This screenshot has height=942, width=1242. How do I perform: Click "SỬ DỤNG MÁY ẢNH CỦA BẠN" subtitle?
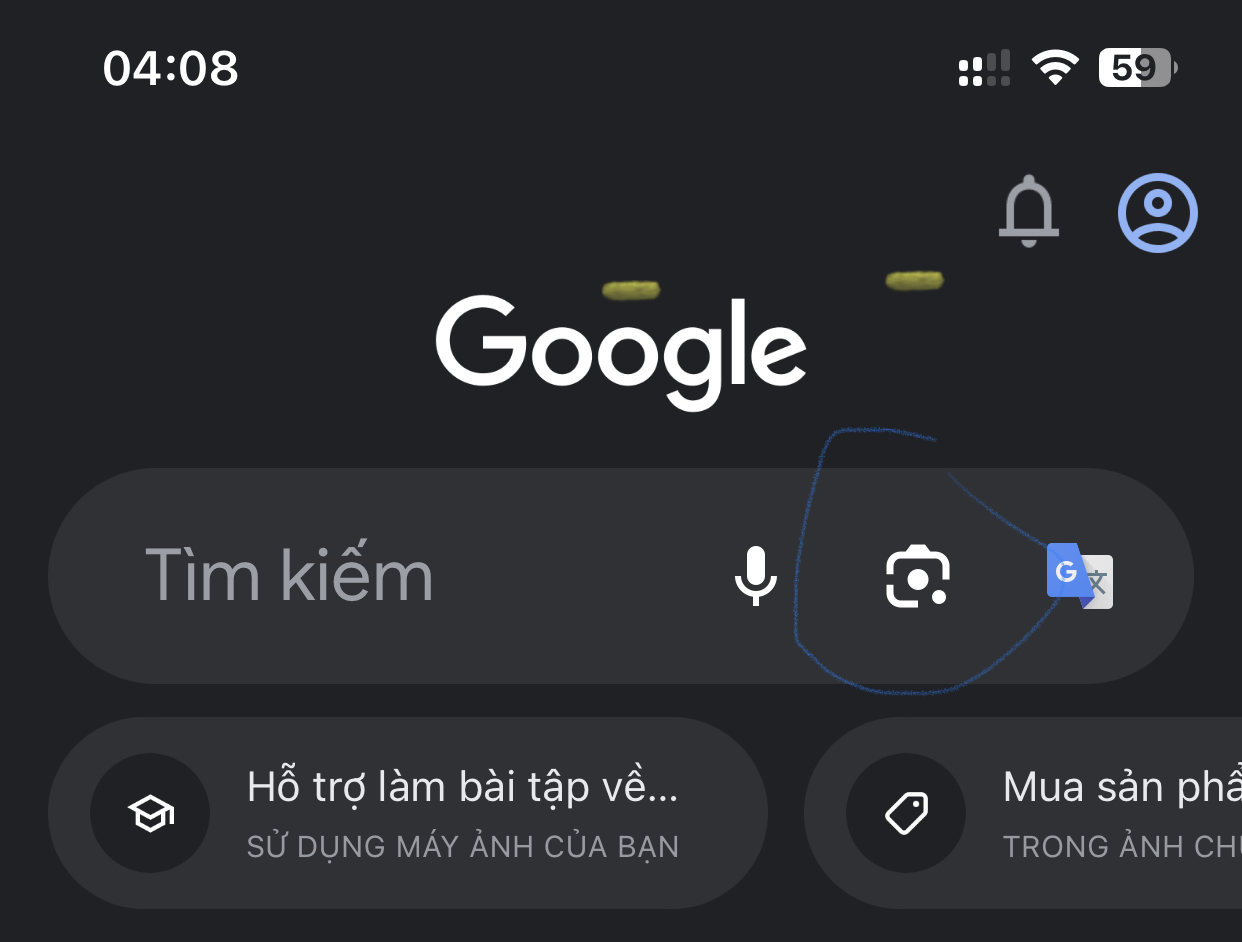463,847
